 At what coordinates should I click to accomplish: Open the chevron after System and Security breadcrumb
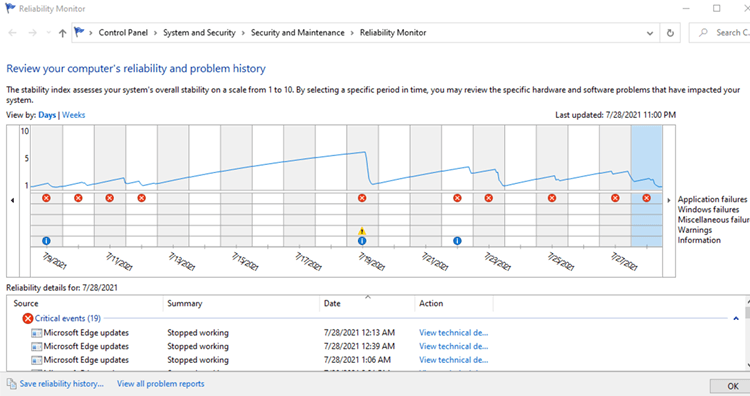243,33
